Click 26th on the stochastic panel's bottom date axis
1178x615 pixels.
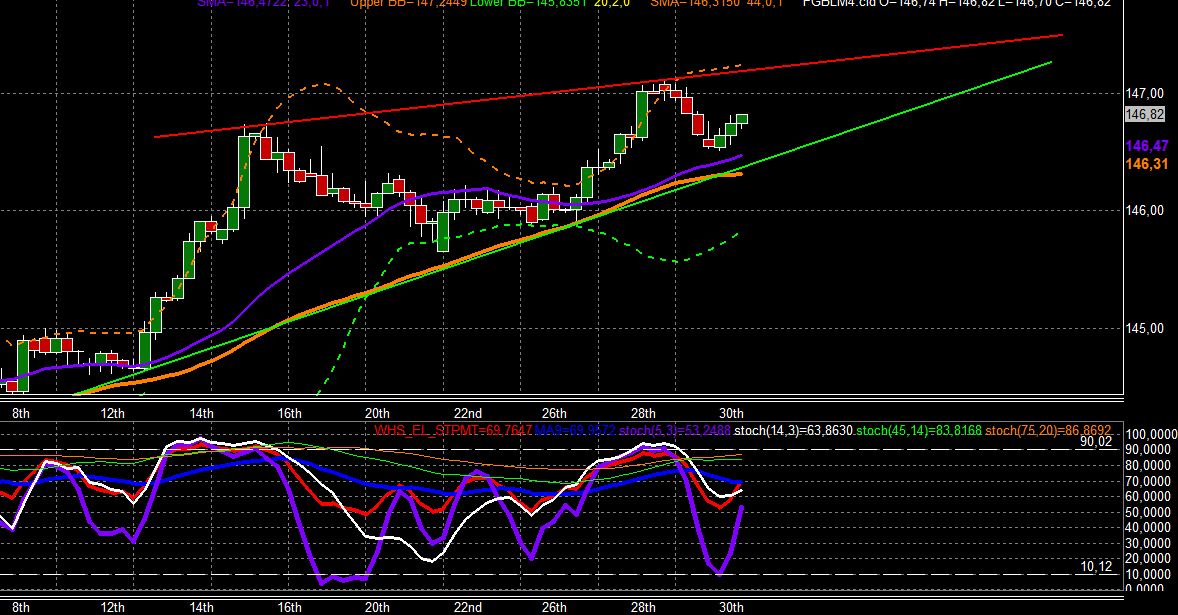[x=554, y=607]
